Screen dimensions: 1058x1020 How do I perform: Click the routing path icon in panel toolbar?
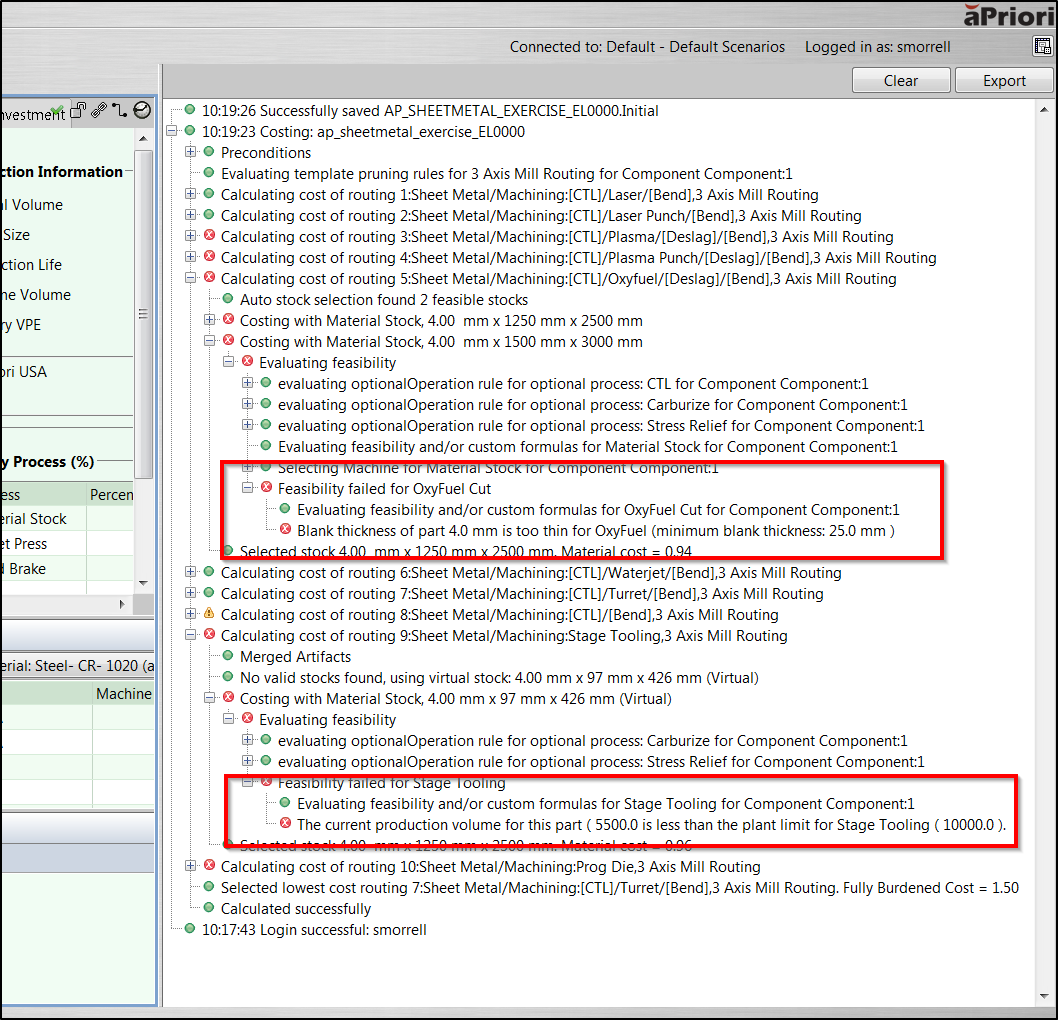(119, 110)
